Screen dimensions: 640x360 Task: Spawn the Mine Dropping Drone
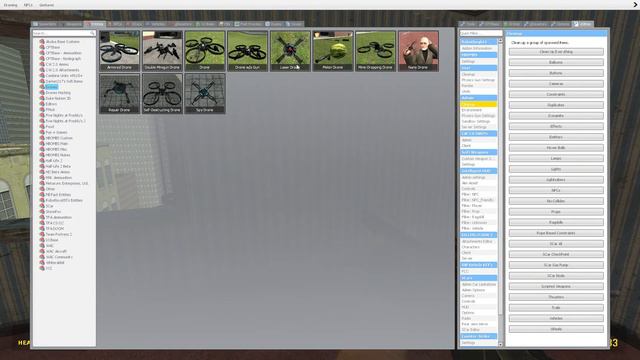[x=375, y=51]
